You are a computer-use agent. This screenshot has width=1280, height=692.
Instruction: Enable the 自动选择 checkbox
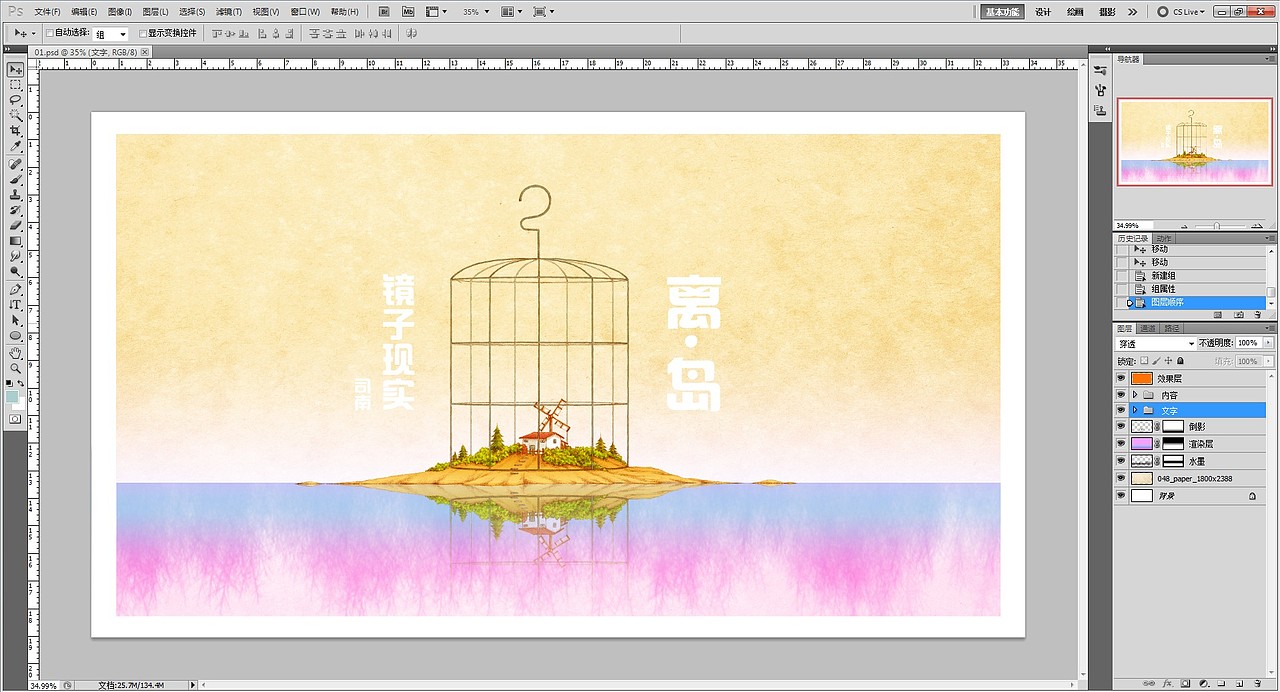tap(50, 33)
